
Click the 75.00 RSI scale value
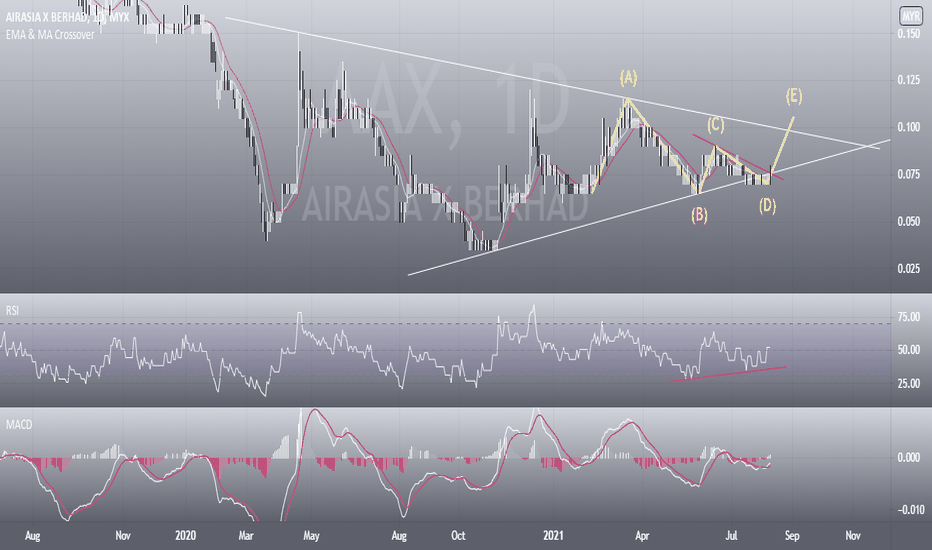tap(909, 317)
